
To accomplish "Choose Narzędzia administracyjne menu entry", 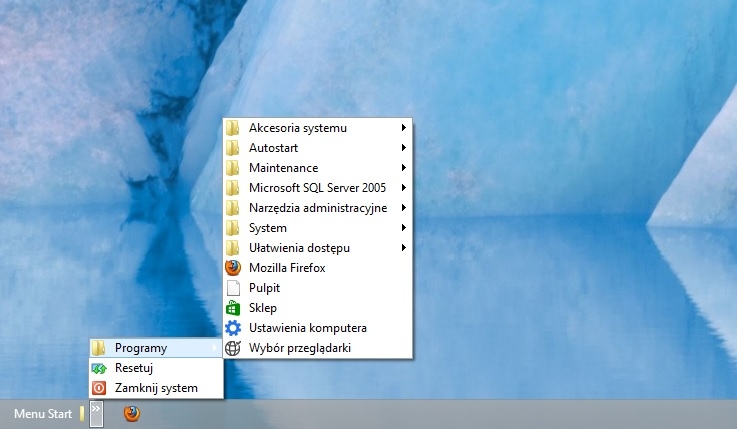I will [318, 208].
